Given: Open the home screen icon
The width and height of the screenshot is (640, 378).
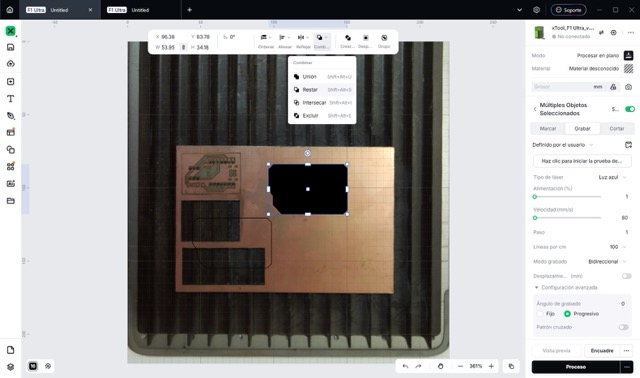Looking at the screenshot, I should 10,10.
